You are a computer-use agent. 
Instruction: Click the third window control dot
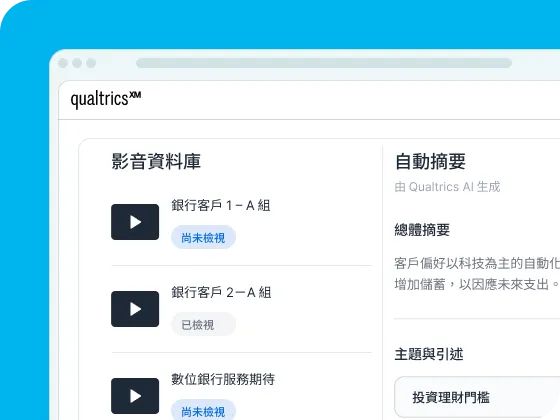pyautogui.click(x=91, y=63)
